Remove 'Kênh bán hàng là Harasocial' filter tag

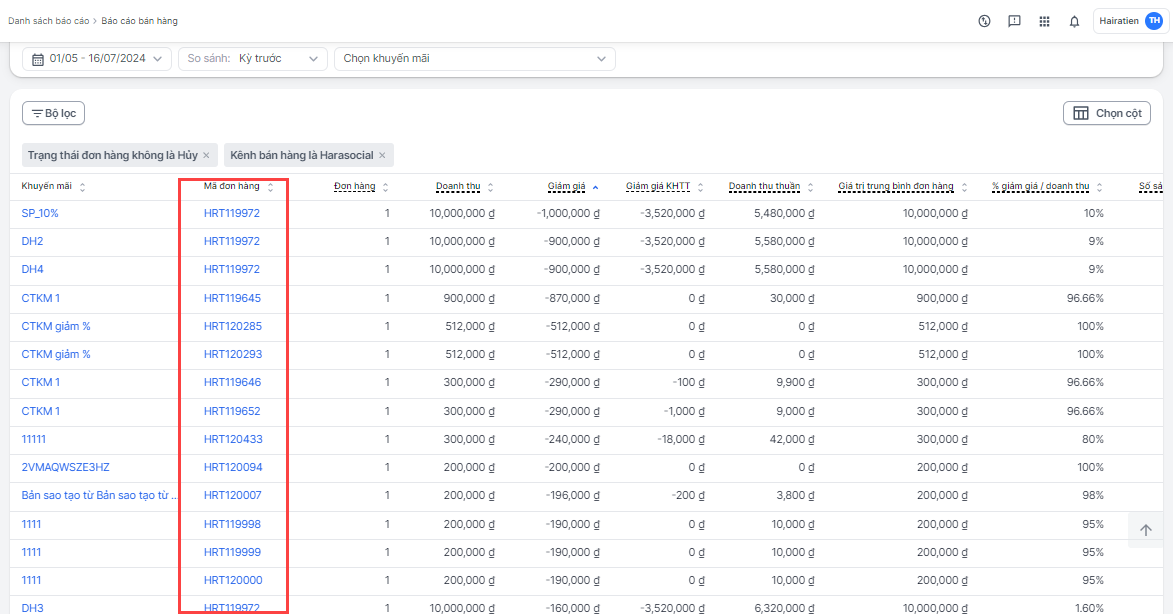382,156
